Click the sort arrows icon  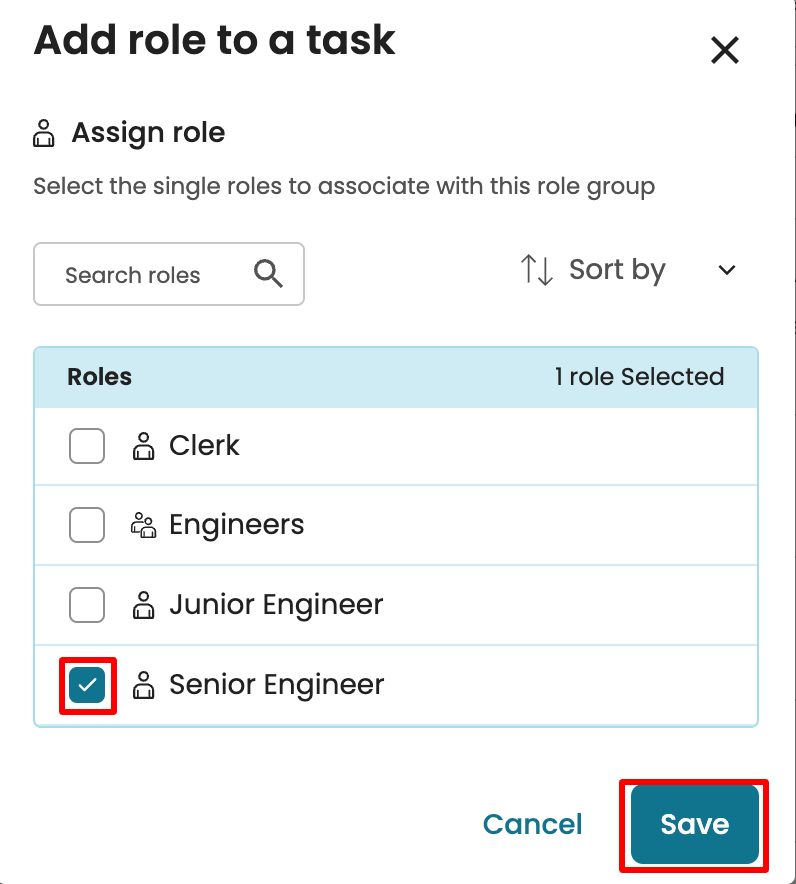click(x=537, y=270)
